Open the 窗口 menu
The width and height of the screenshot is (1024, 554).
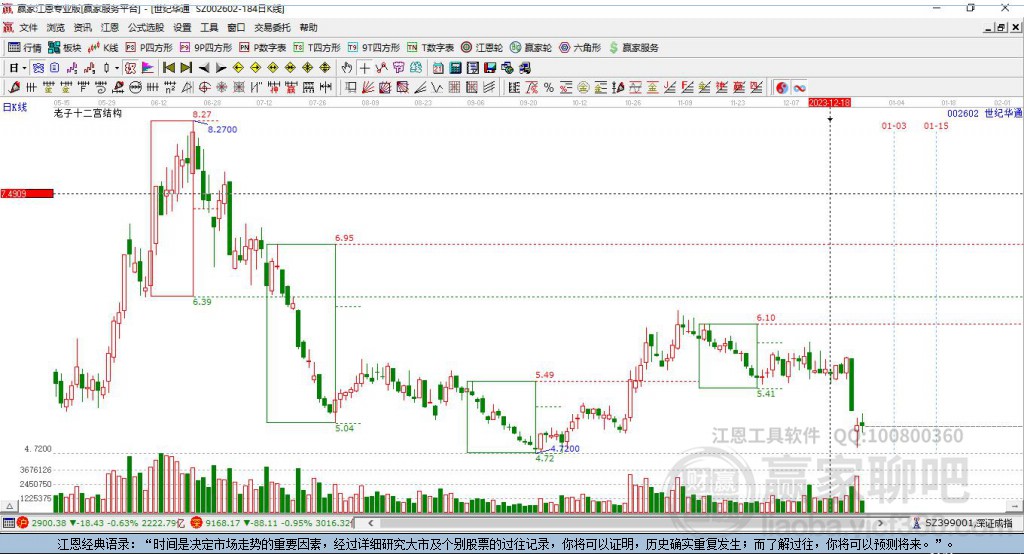(236, 27)
